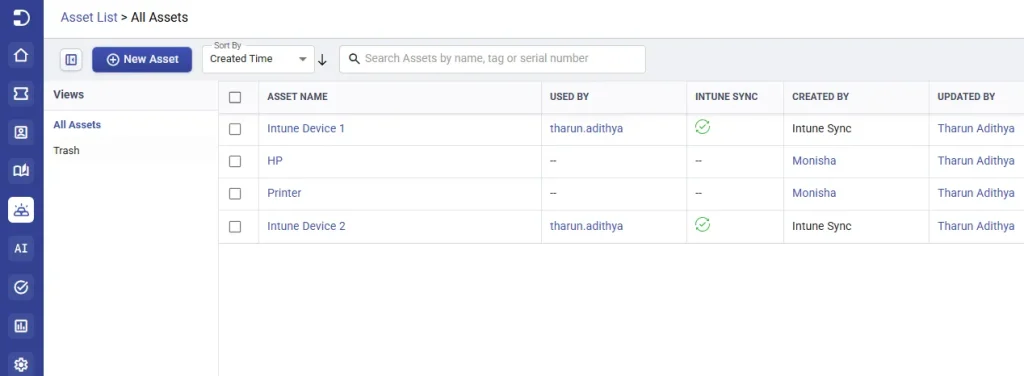Image resolution: width=1024 pixels, height=376 pixels.
Task: Focus the Search Assets input field
Action: (x=492, y=59)
